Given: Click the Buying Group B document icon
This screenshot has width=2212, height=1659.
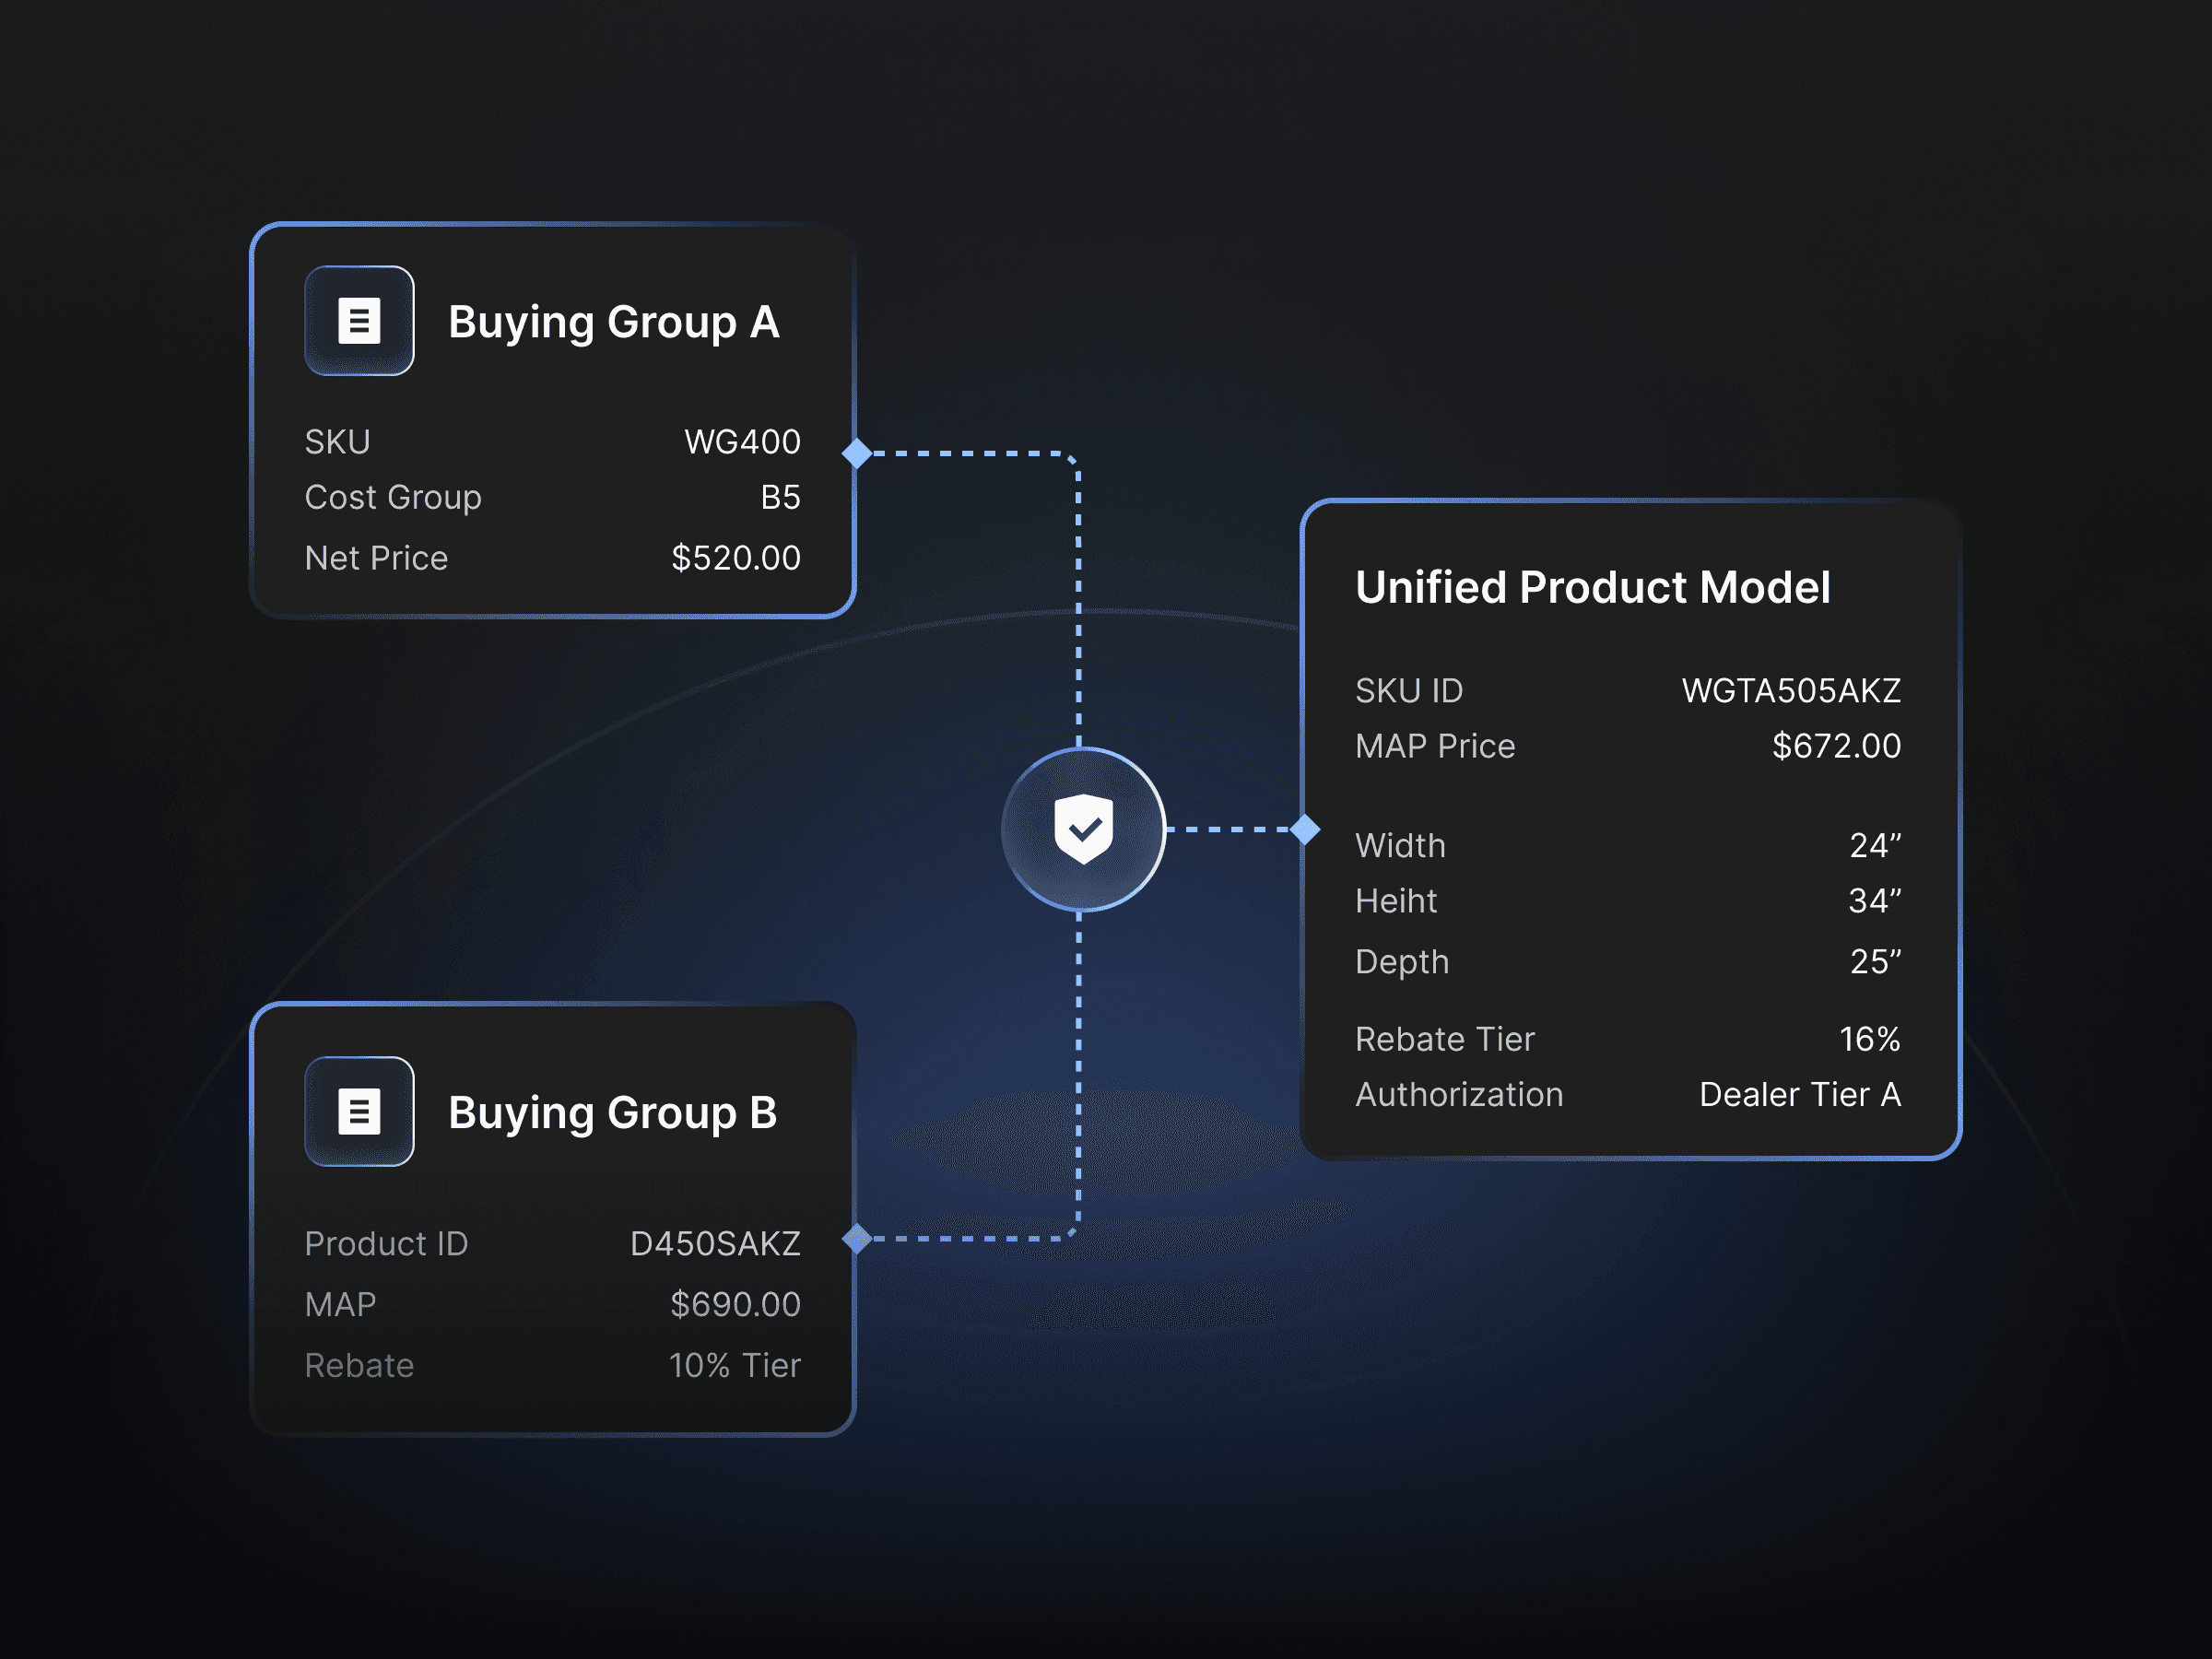Looking at the screenshot, I should (359, 1111).
